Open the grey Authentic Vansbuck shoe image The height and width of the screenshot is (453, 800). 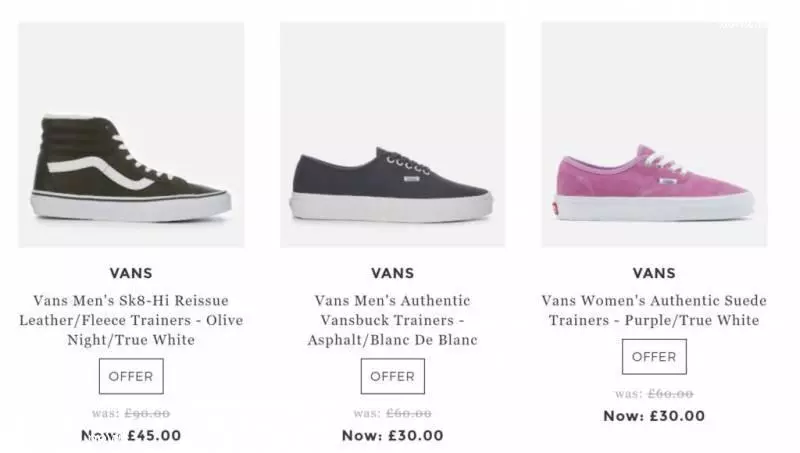pyautogui.click(x=392, y=135)
